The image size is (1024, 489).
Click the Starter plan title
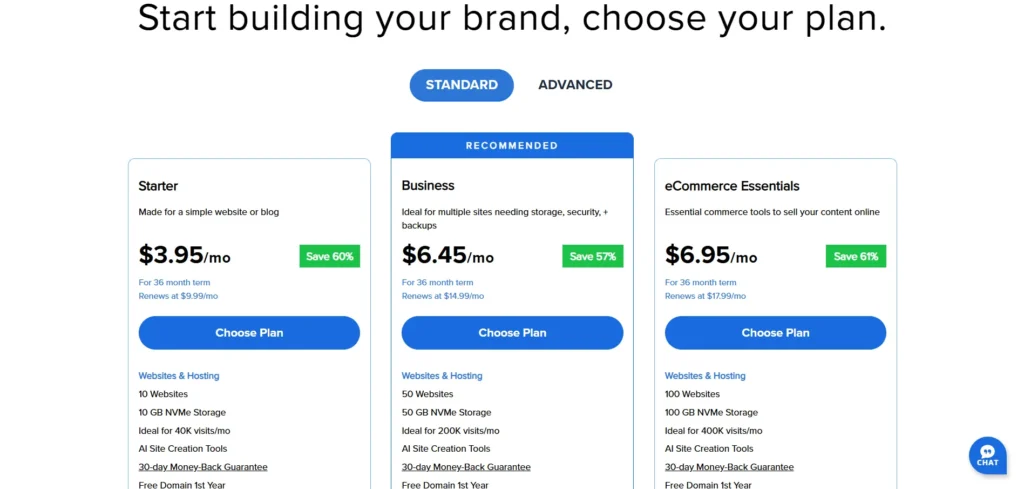(x=159, y=186)
